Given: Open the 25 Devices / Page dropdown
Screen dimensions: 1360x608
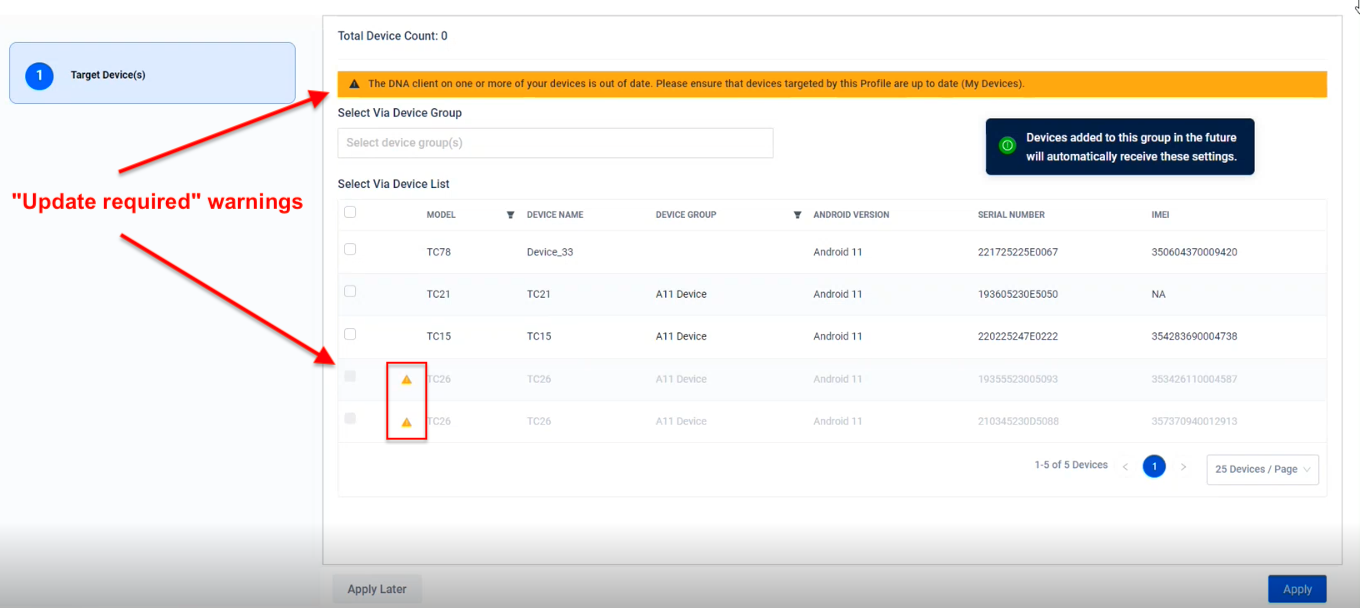Looking at the screenshot, I should point(1263,469).
